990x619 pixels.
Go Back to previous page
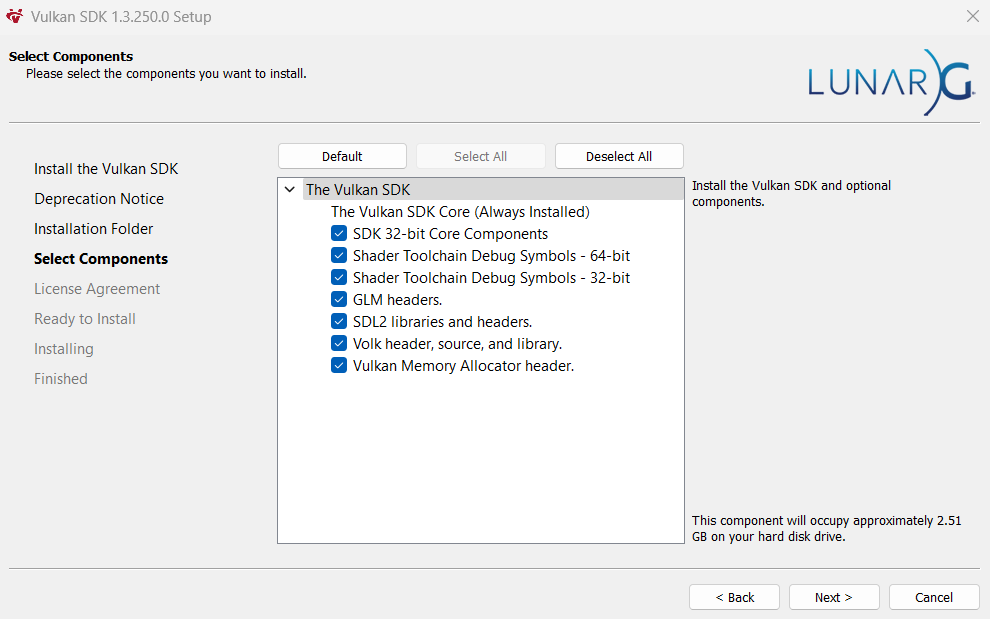734,597
